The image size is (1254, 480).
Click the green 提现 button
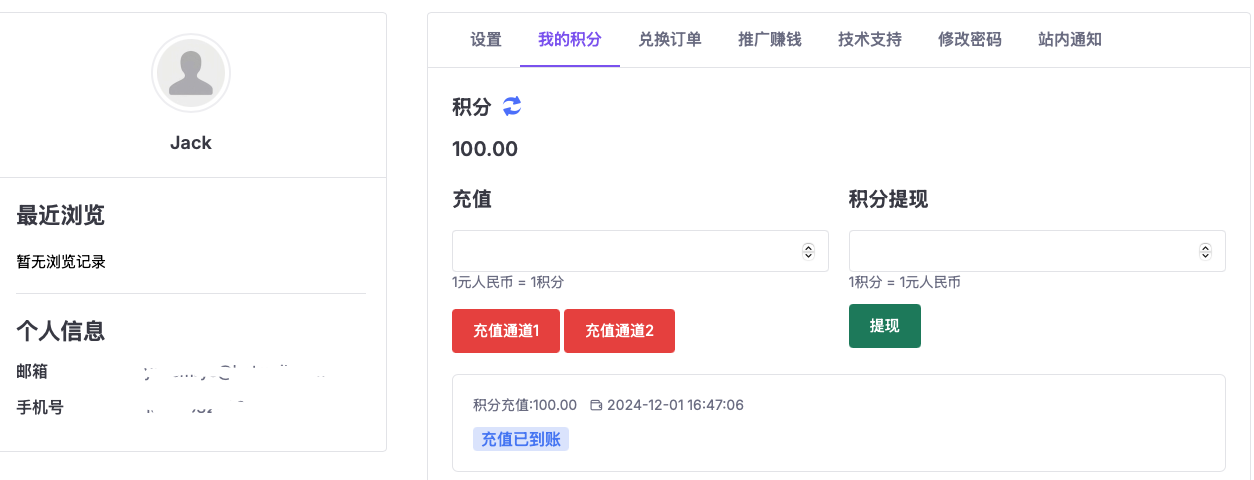click(885, 326)
